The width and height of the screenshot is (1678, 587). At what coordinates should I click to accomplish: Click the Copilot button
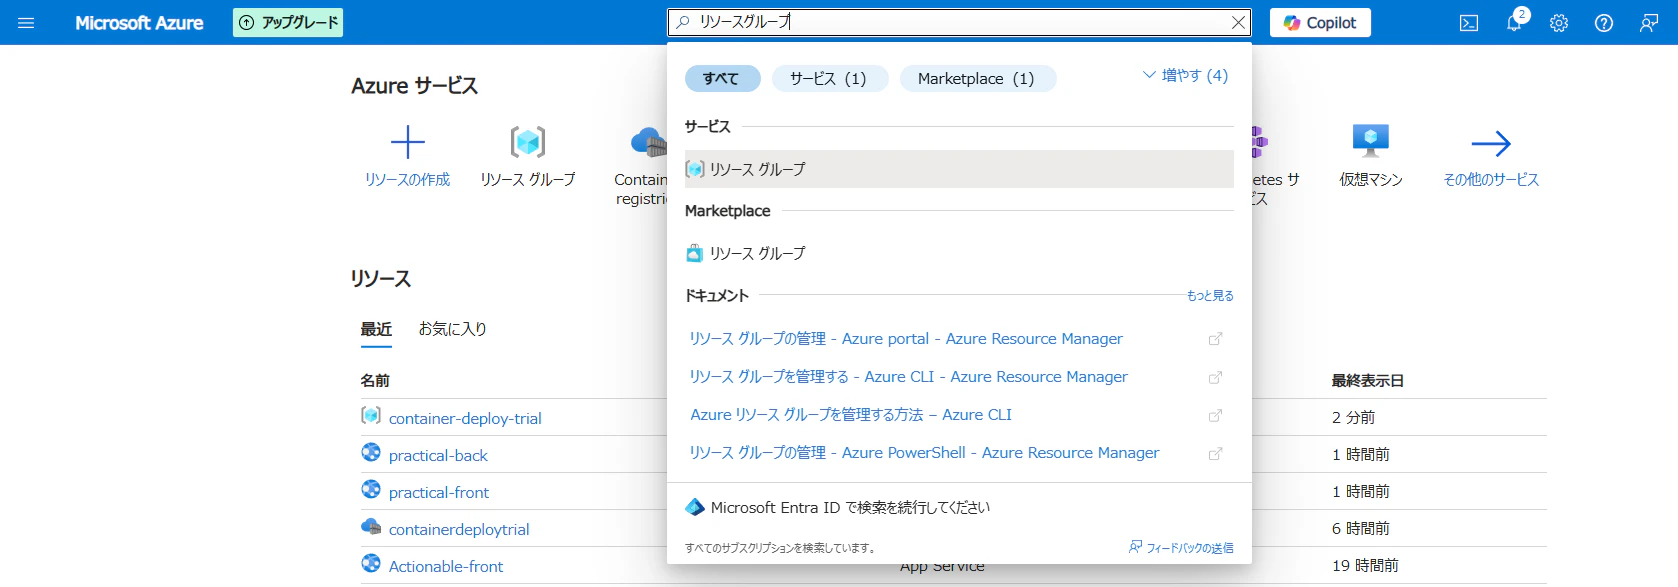[x=1320, y=23]
